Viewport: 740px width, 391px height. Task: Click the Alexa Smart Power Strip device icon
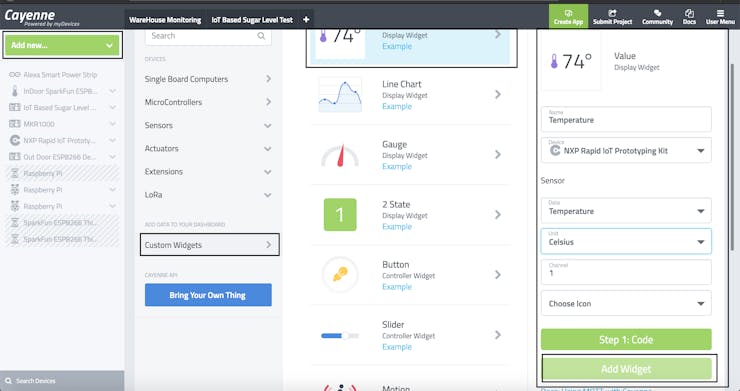[15, 75]
